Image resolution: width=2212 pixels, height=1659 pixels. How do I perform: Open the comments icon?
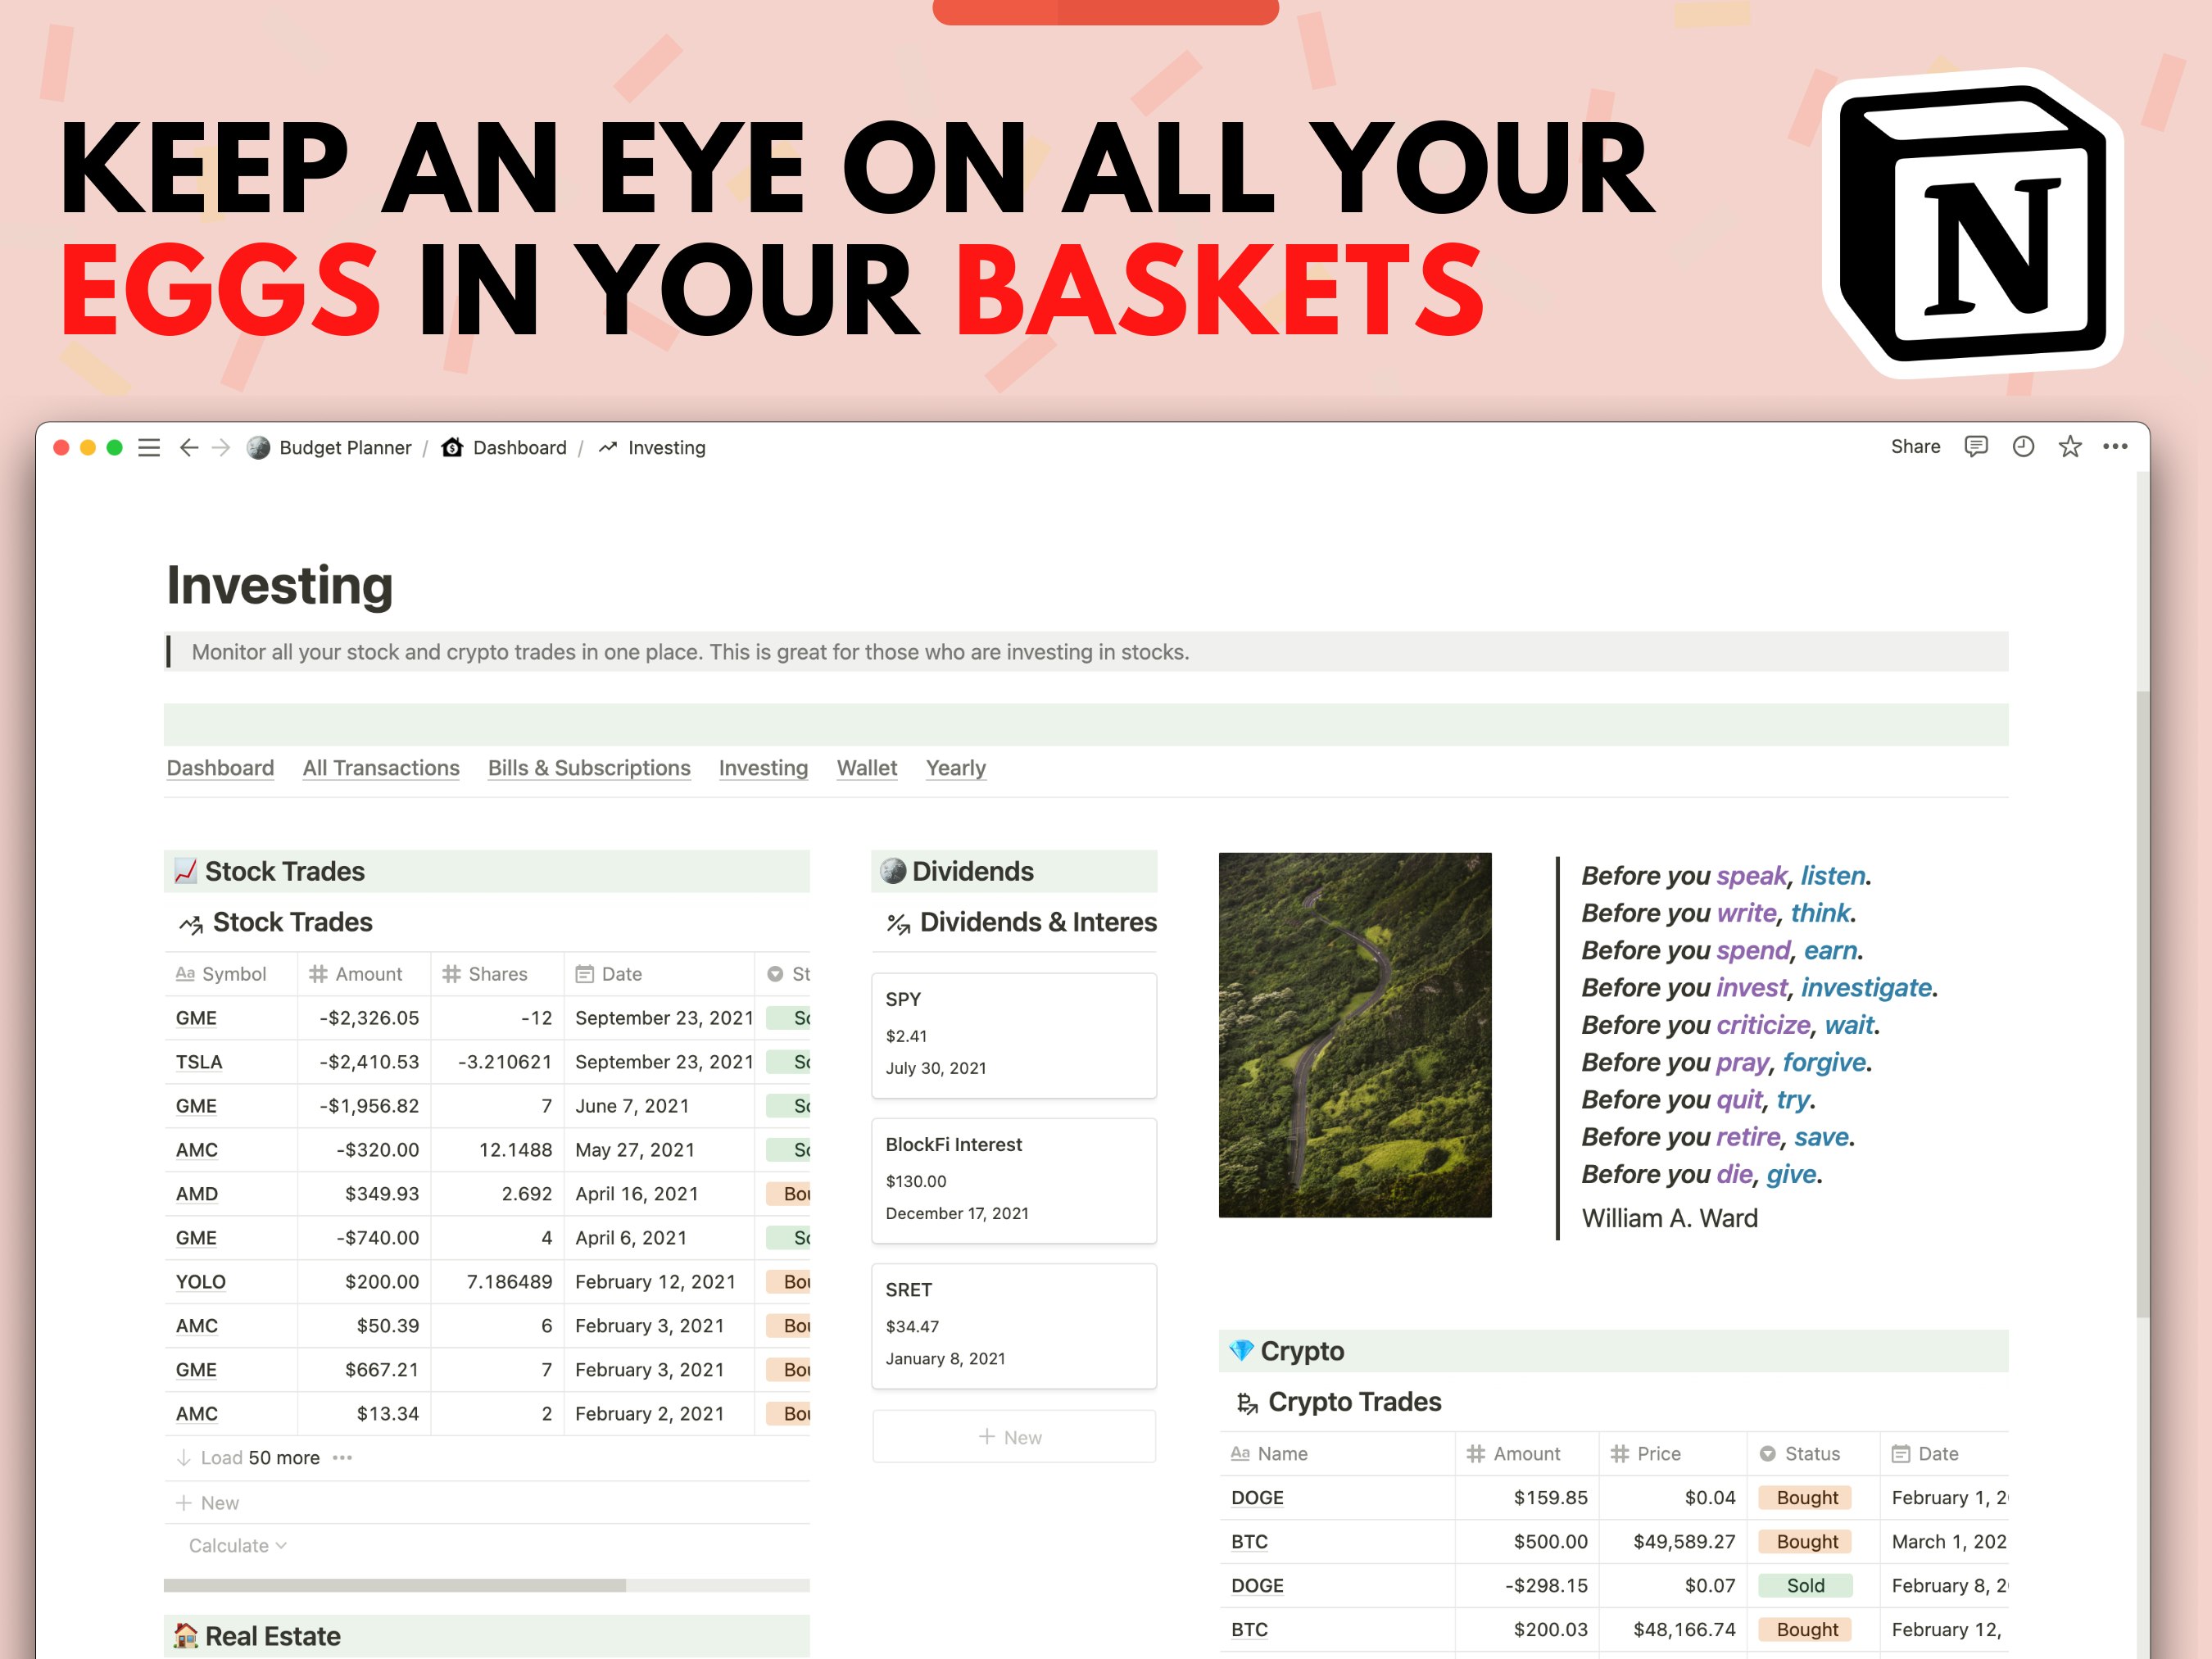point(1975,446)
